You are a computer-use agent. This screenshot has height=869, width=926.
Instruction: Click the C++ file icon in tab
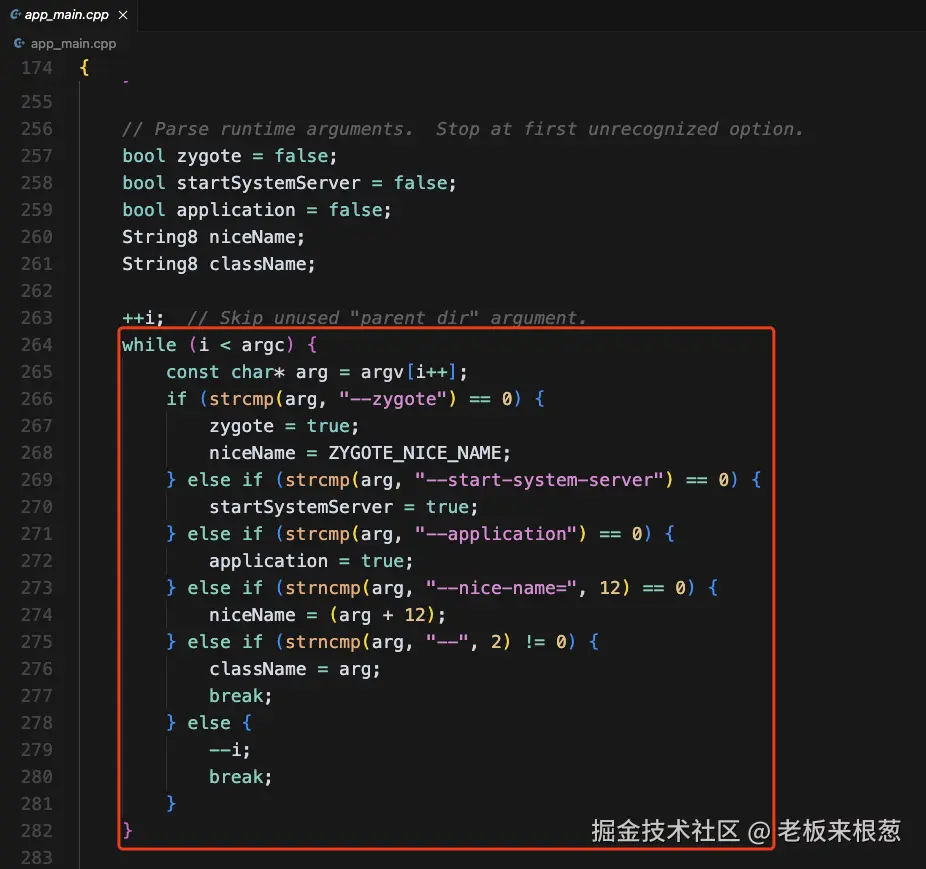click(15, 14)
